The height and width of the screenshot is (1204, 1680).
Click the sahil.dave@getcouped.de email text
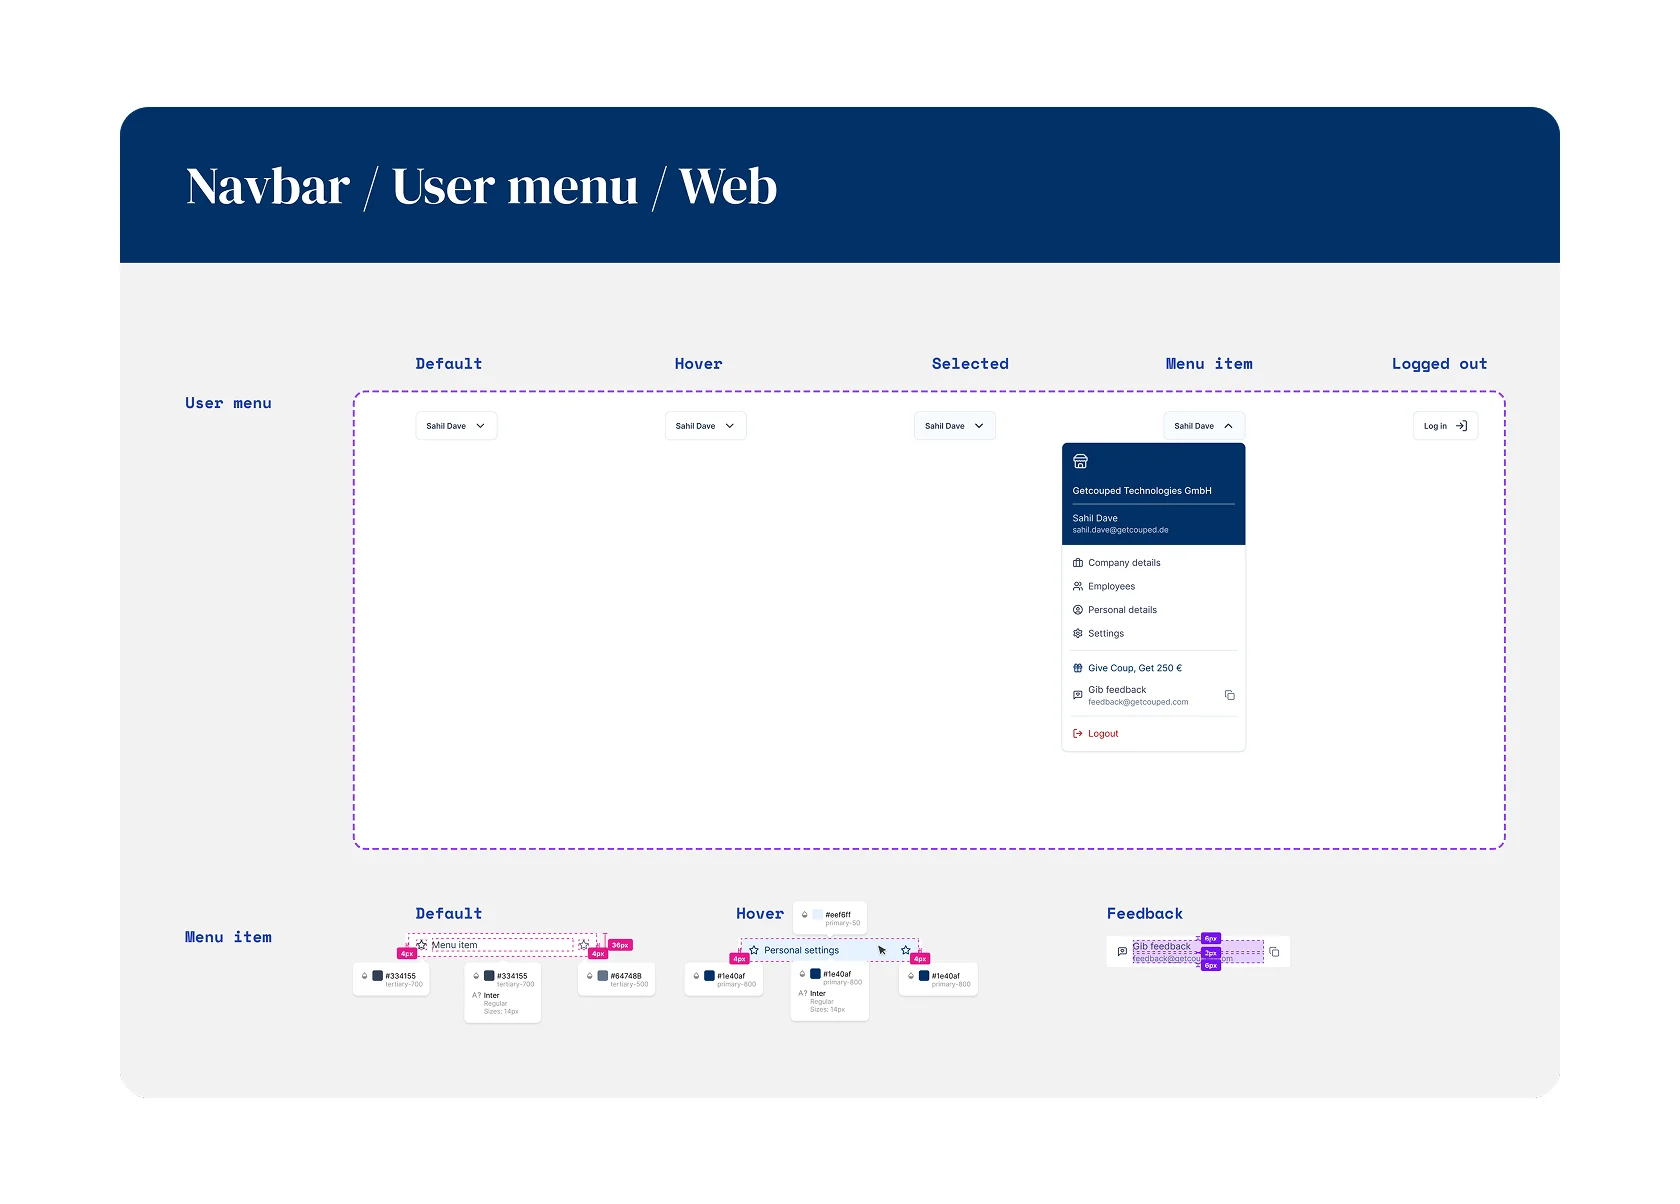(1120, 530)
